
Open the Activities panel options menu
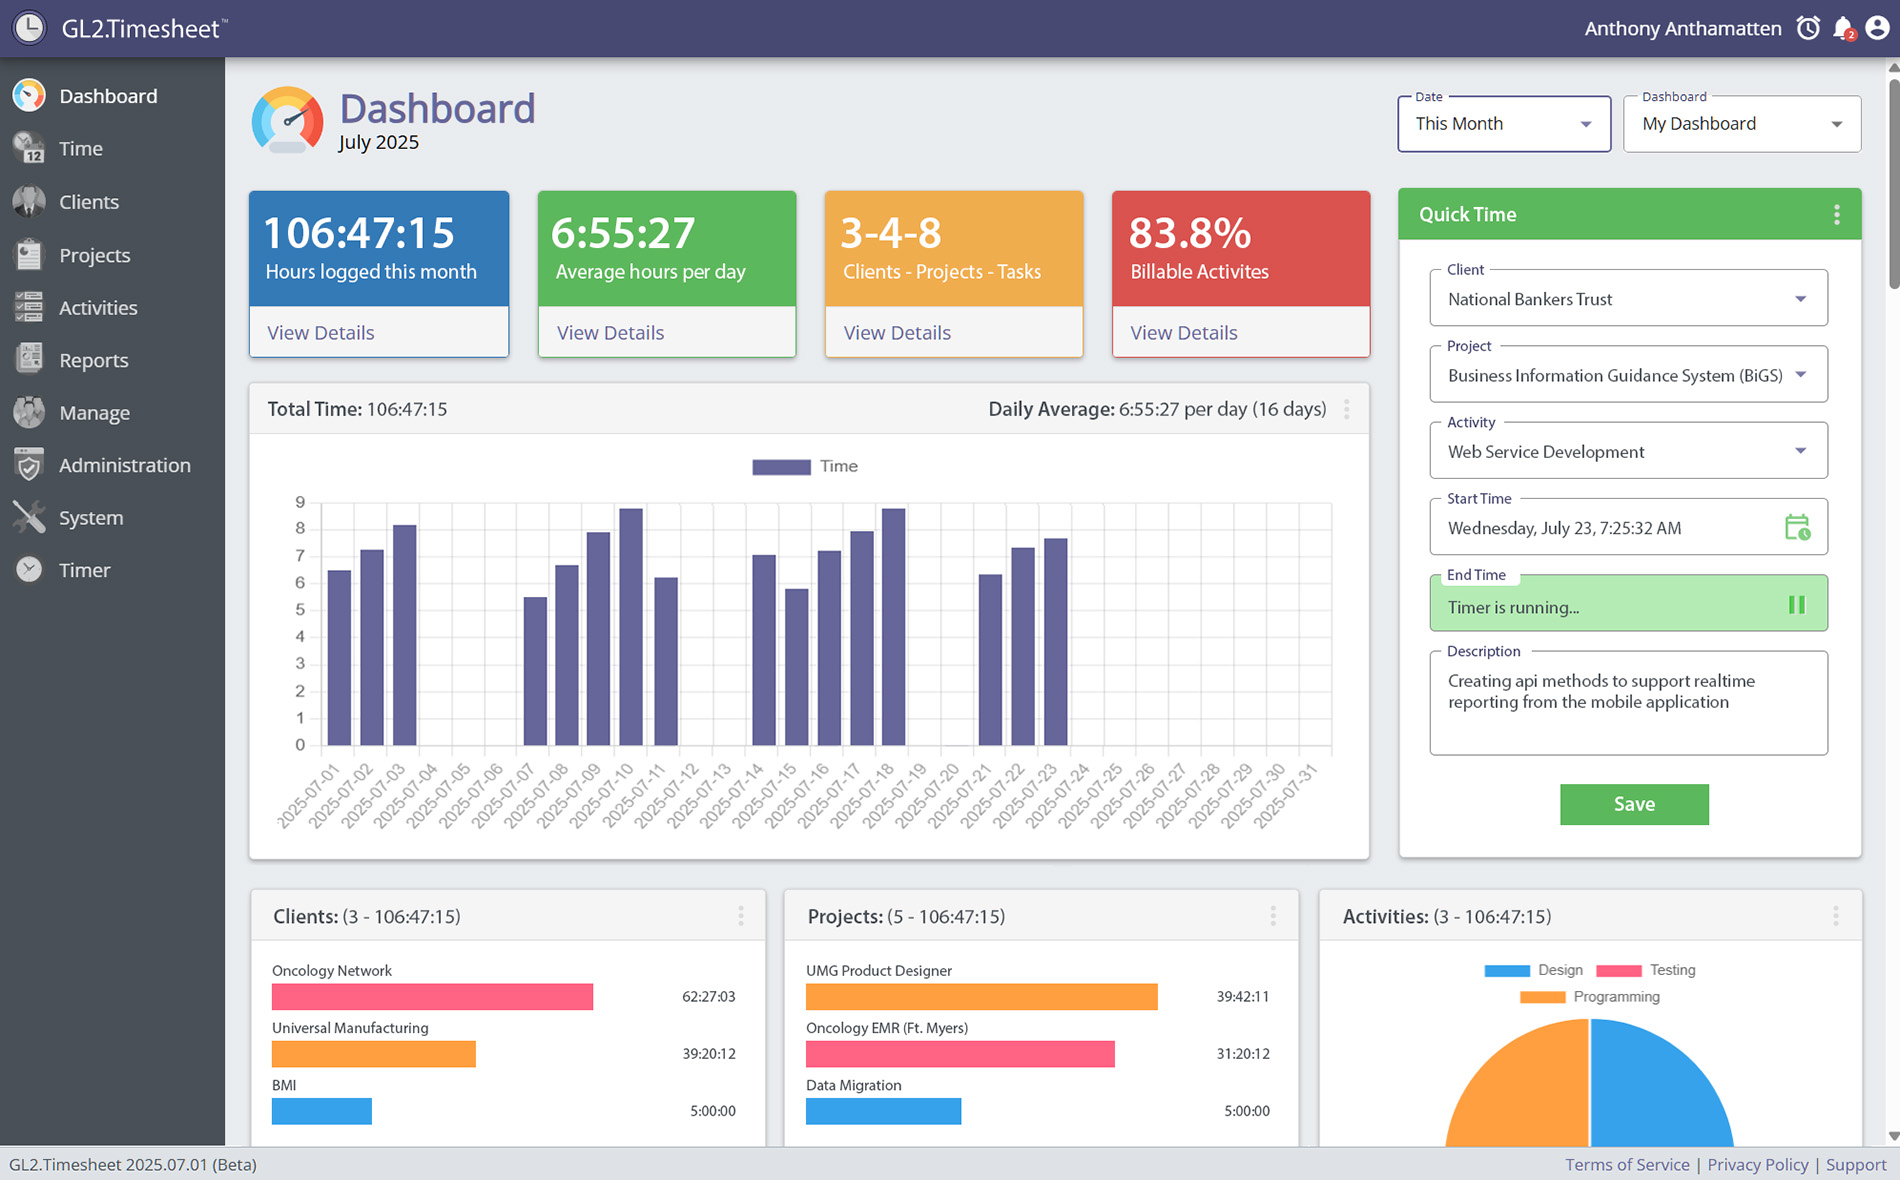click(1836, 916)
